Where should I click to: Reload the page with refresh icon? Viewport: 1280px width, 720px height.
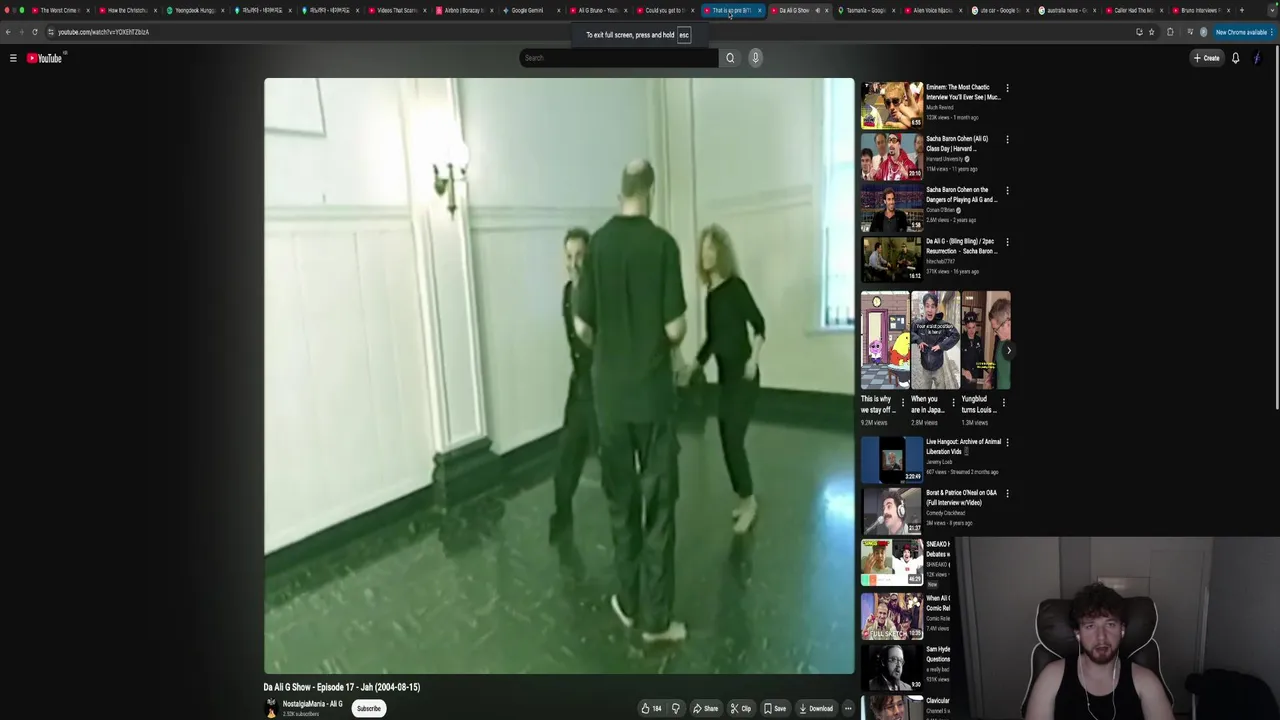coord(35,32)
